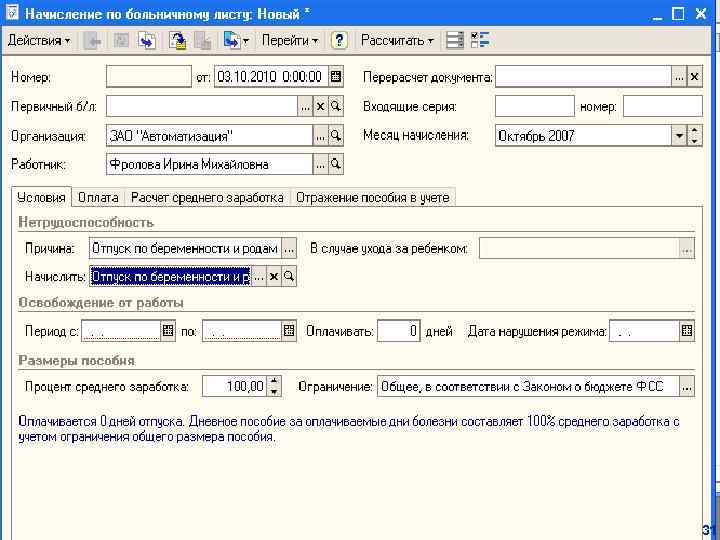Screen dimensions: 720x540
Task: Click the date field 03.10.2010
Action: click(271, 77)
